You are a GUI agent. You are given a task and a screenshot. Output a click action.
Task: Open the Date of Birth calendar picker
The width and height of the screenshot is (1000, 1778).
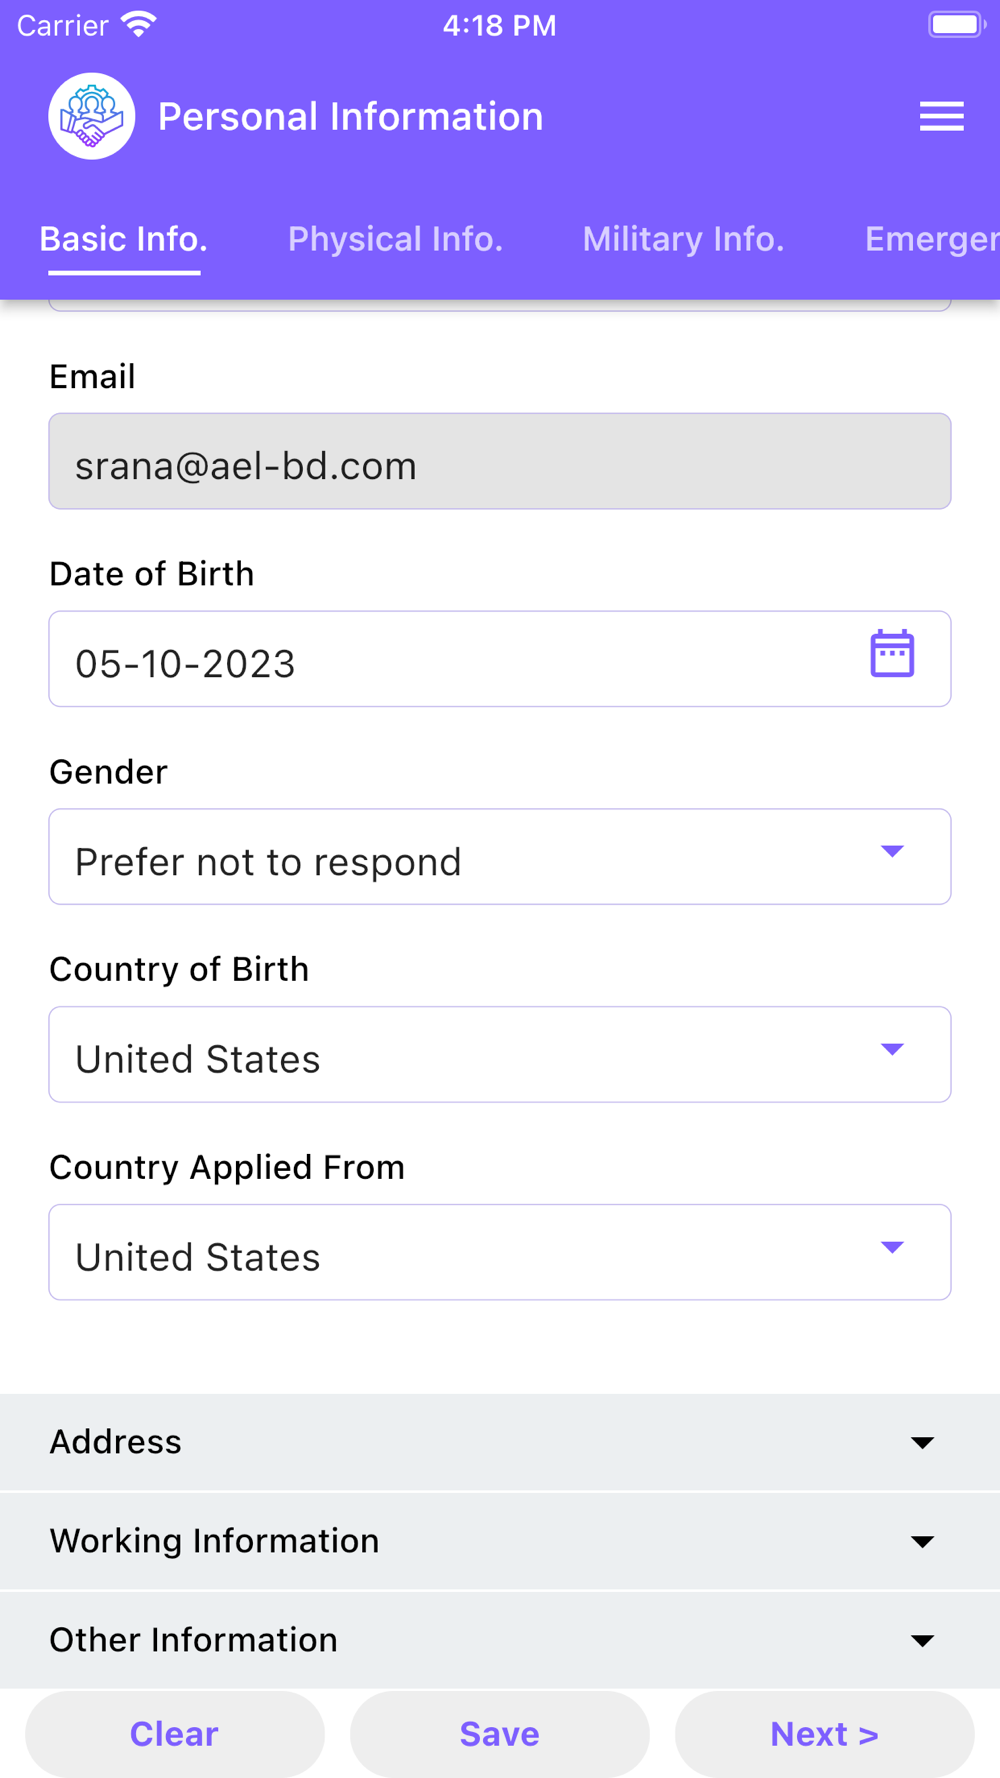[x=892, y=654]
